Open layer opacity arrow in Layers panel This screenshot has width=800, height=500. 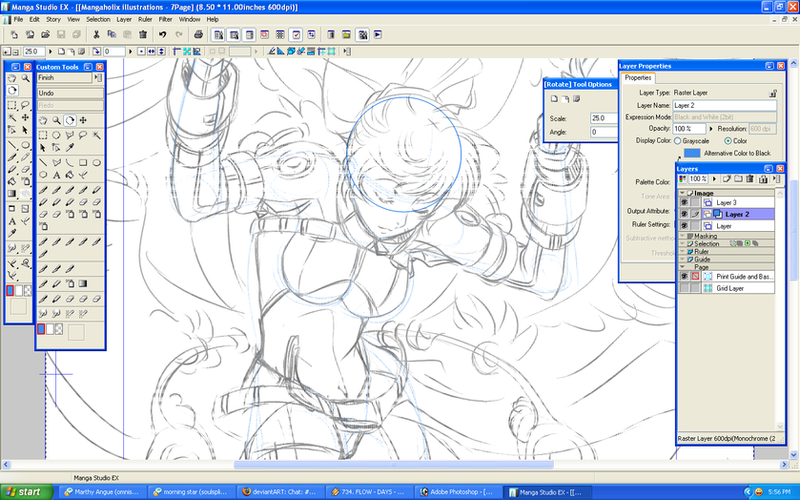click(714, 179)
